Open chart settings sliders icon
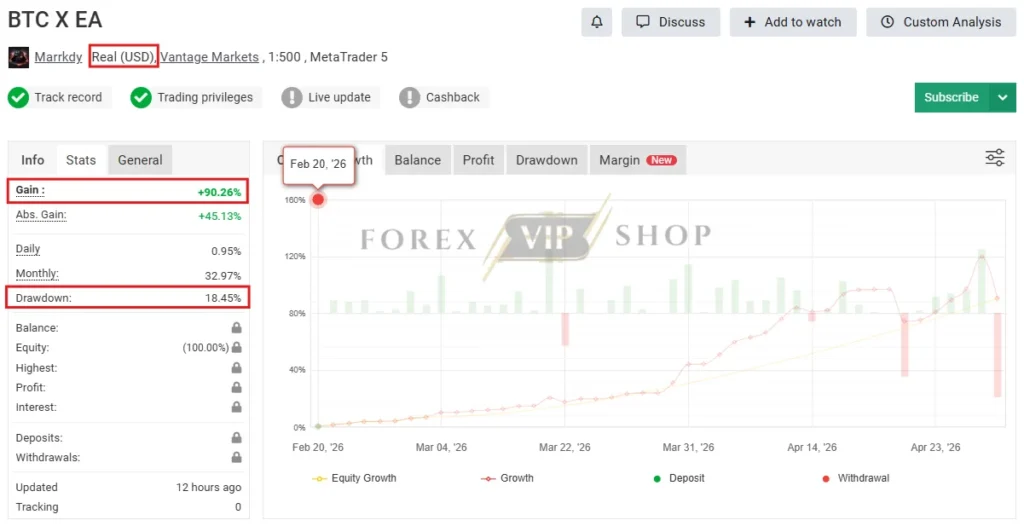The image size is (1024, 526). (x=995, y=157)
